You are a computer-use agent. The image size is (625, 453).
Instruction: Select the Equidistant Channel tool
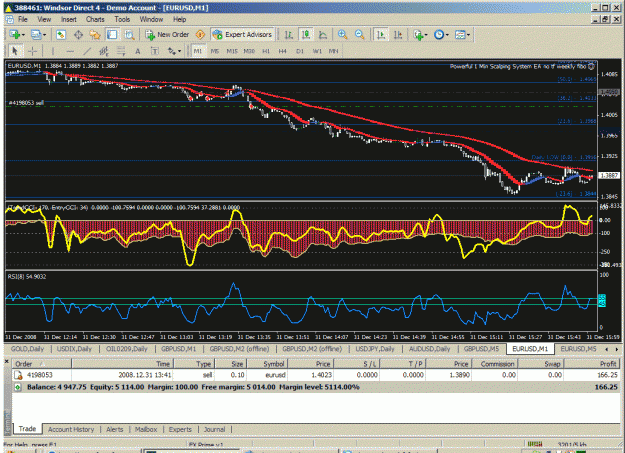tap(104, 51)
